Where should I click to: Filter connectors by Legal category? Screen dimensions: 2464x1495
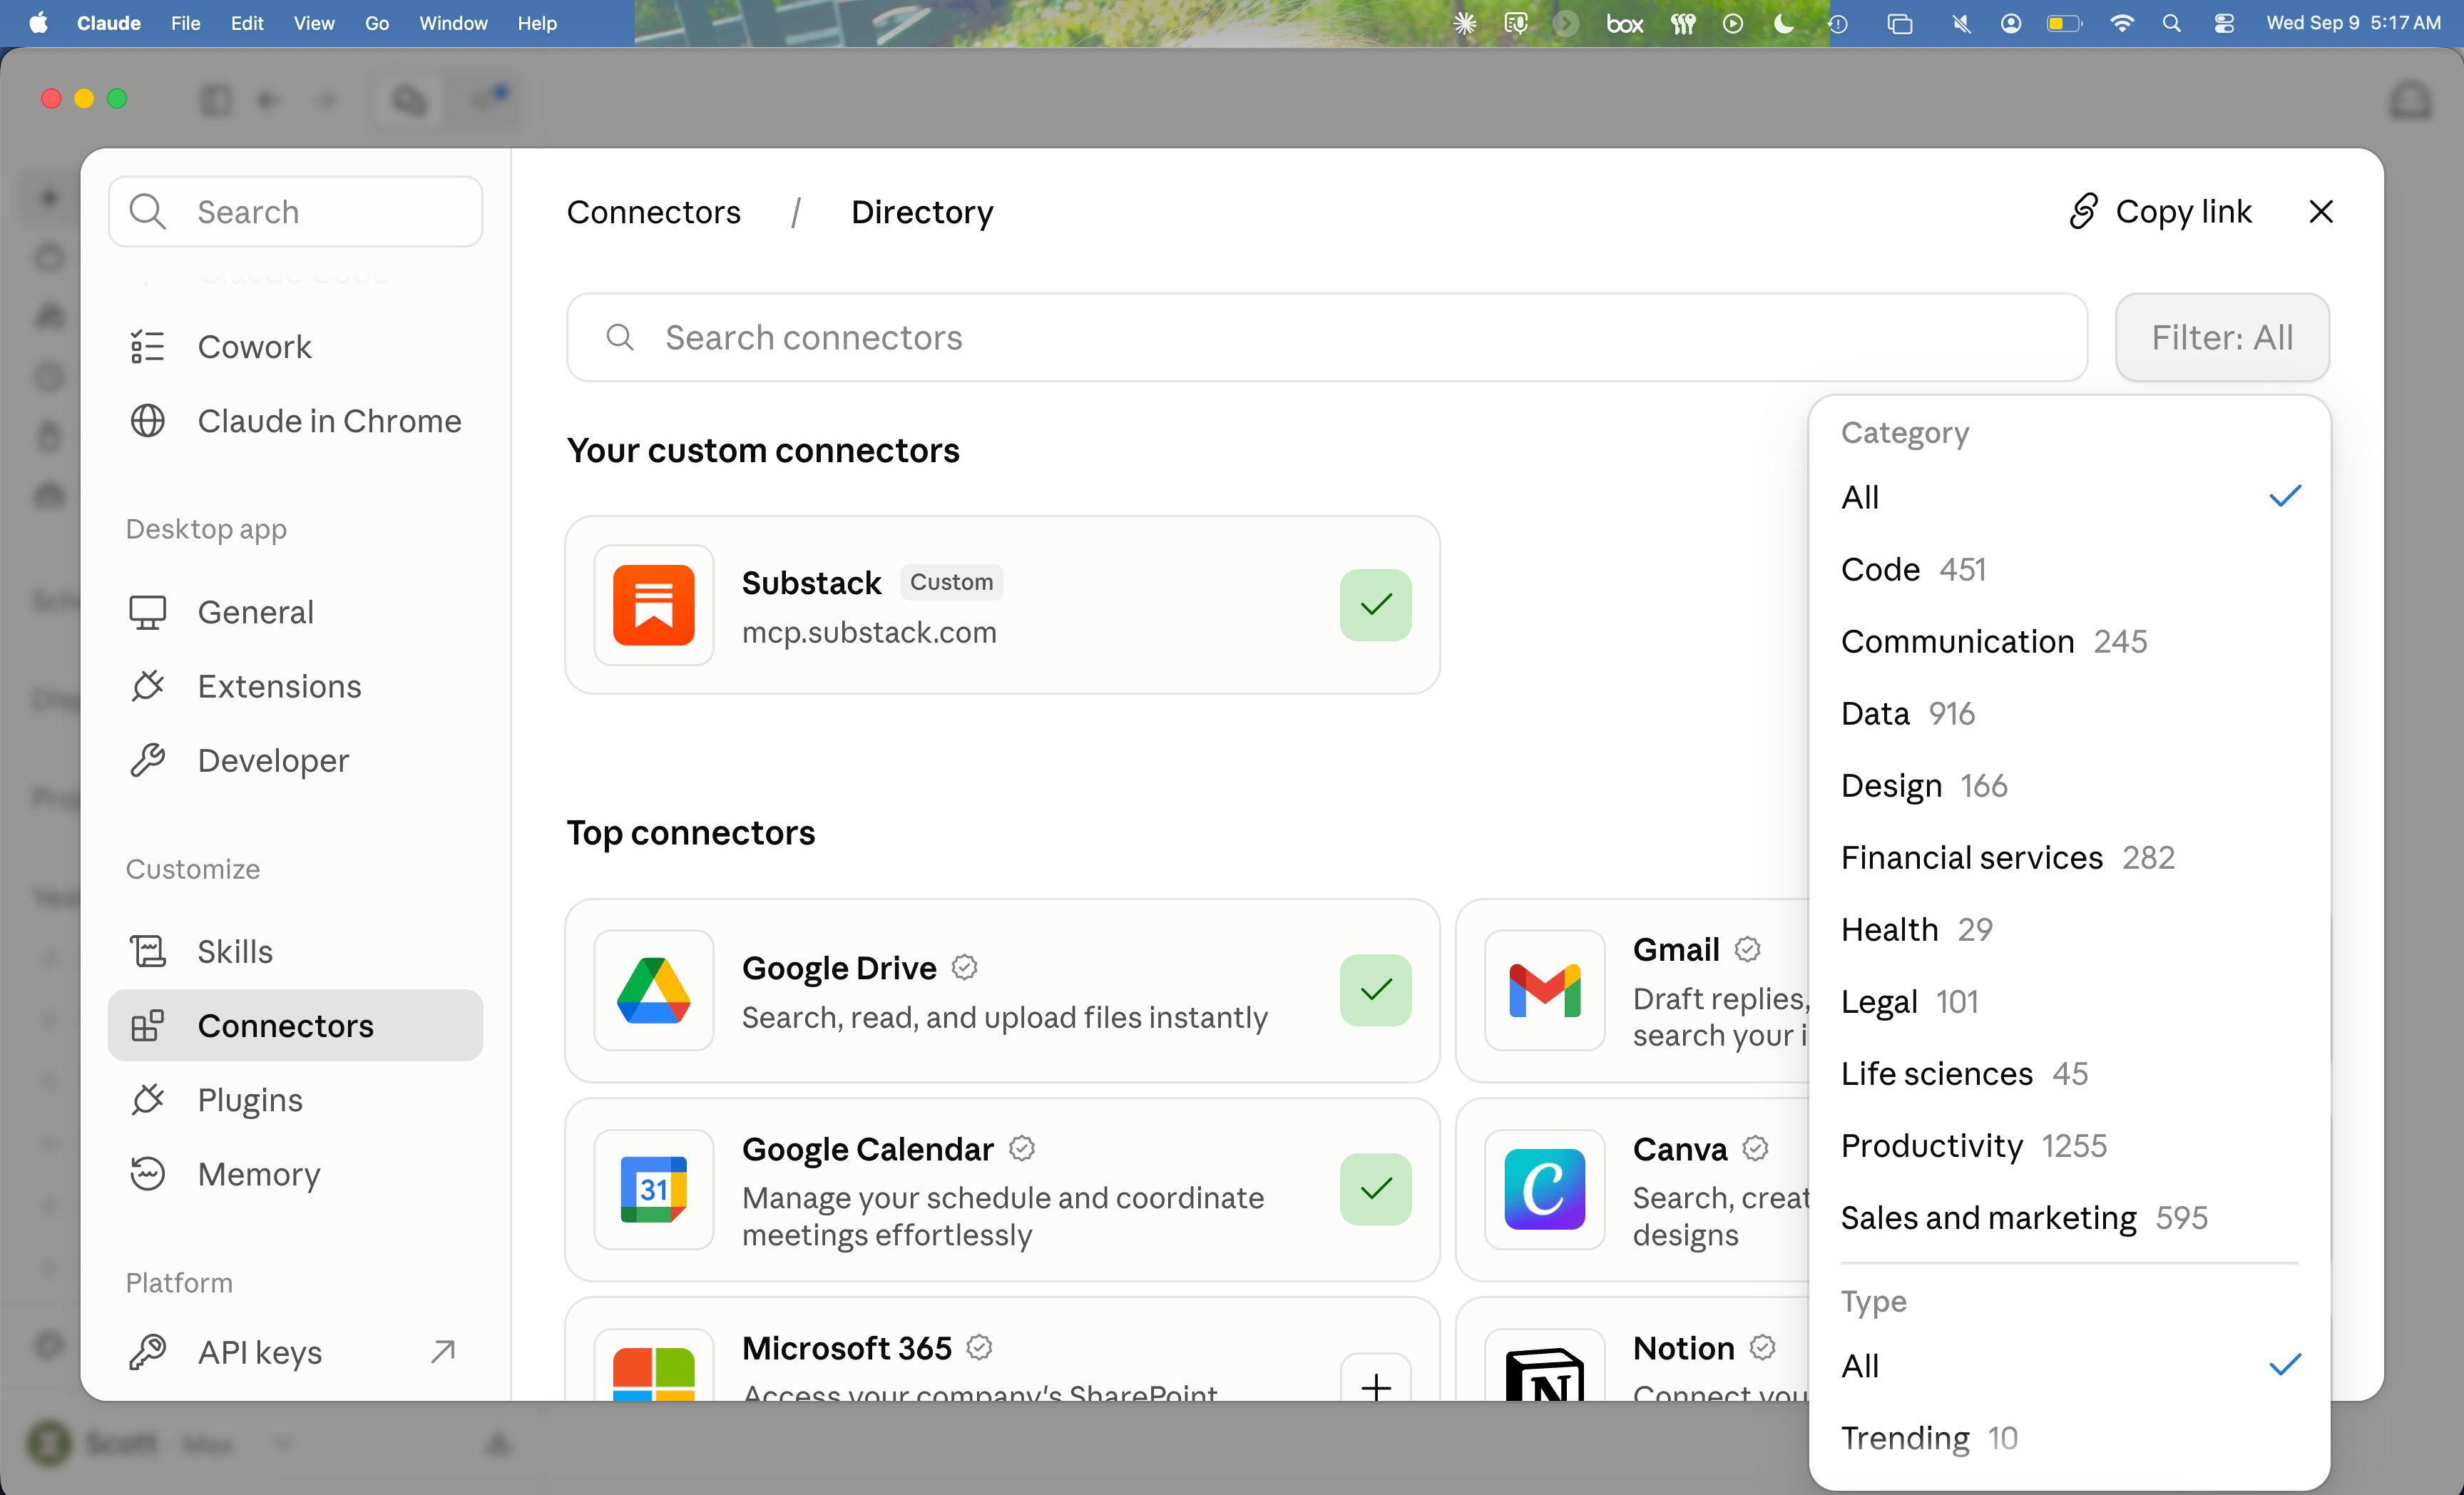2070,1001
